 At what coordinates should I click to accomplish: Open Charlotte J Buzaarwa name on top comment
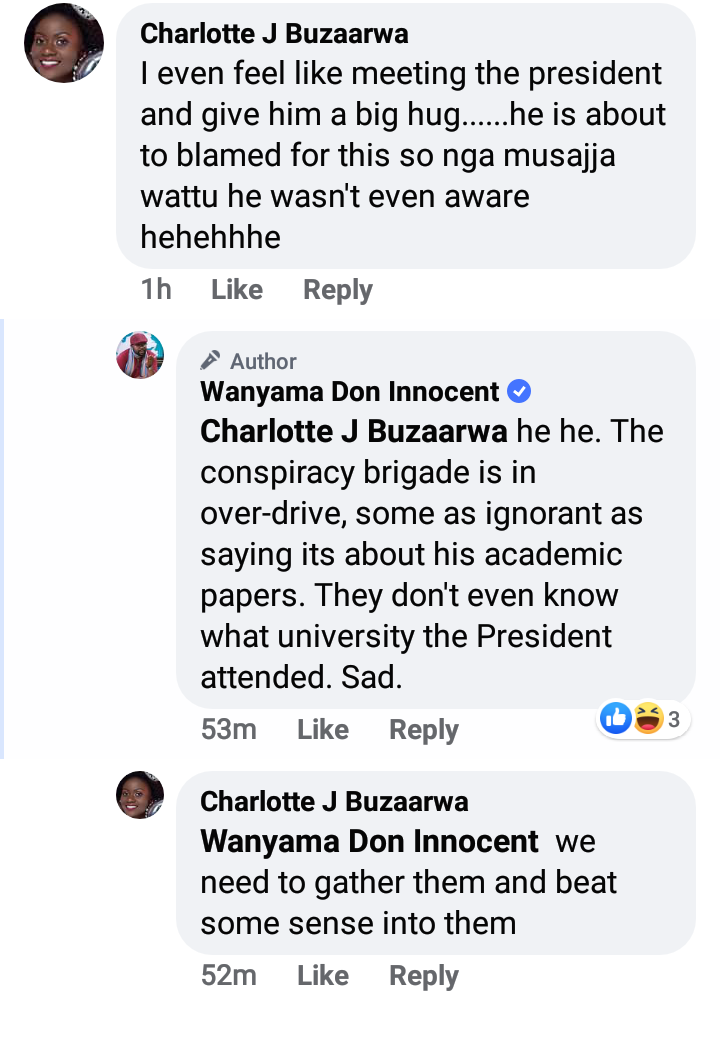(274, 33)
